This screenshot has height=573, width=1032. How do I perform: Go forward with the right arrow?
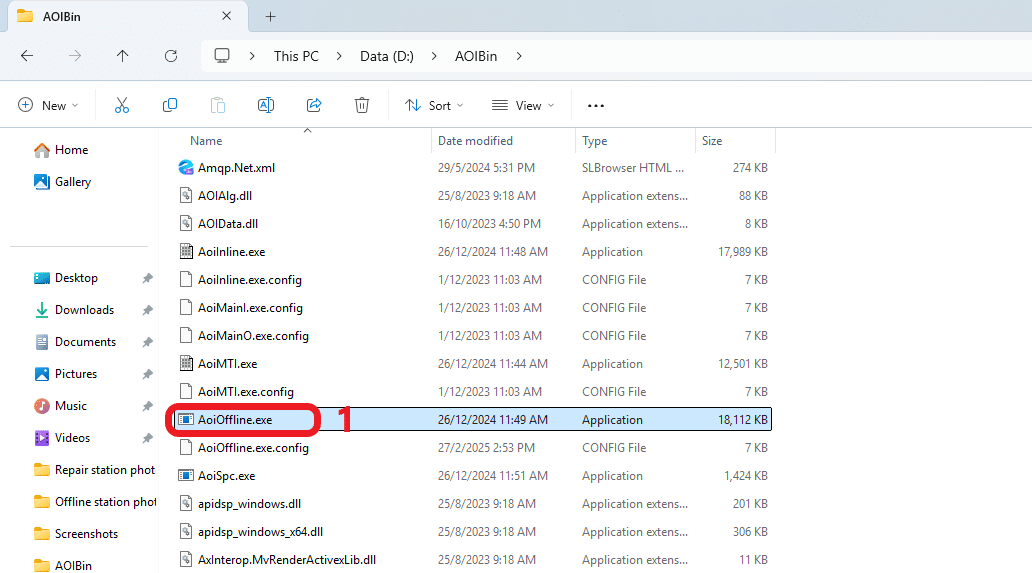(x=75, y=56)
